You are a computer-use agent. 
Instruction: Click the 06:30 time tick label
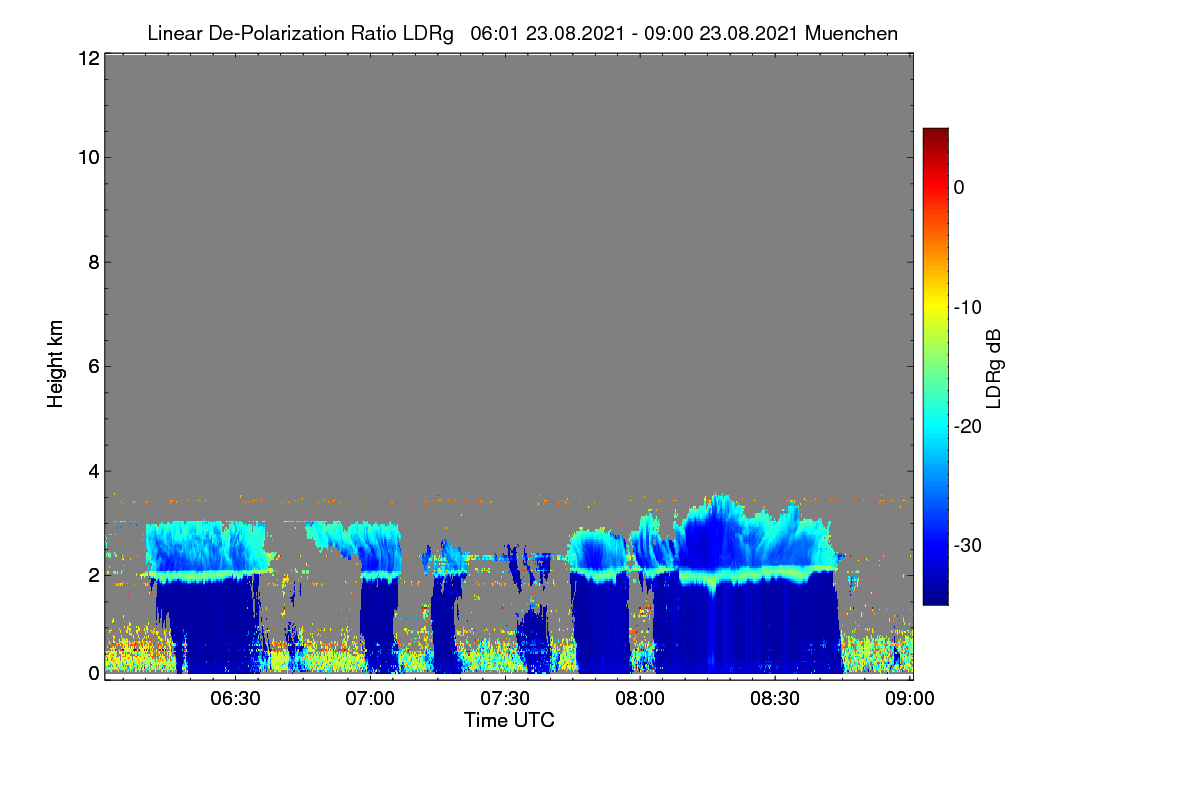click(x=234, y=698)
